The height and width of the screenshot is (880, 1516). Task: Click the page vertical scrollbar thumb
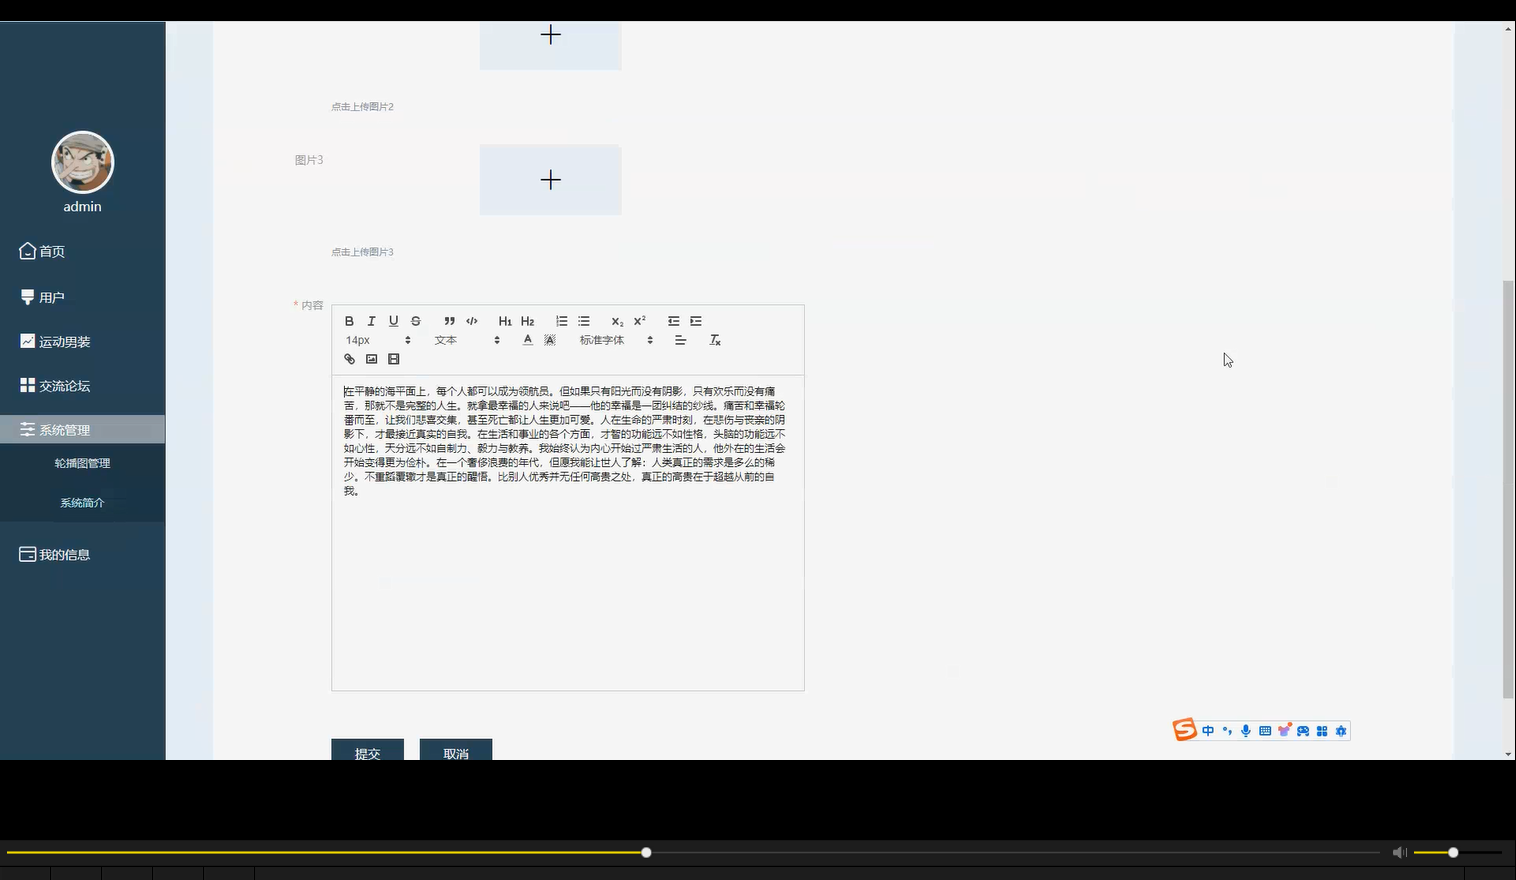pyautogui.click(x=1508, y=489)
